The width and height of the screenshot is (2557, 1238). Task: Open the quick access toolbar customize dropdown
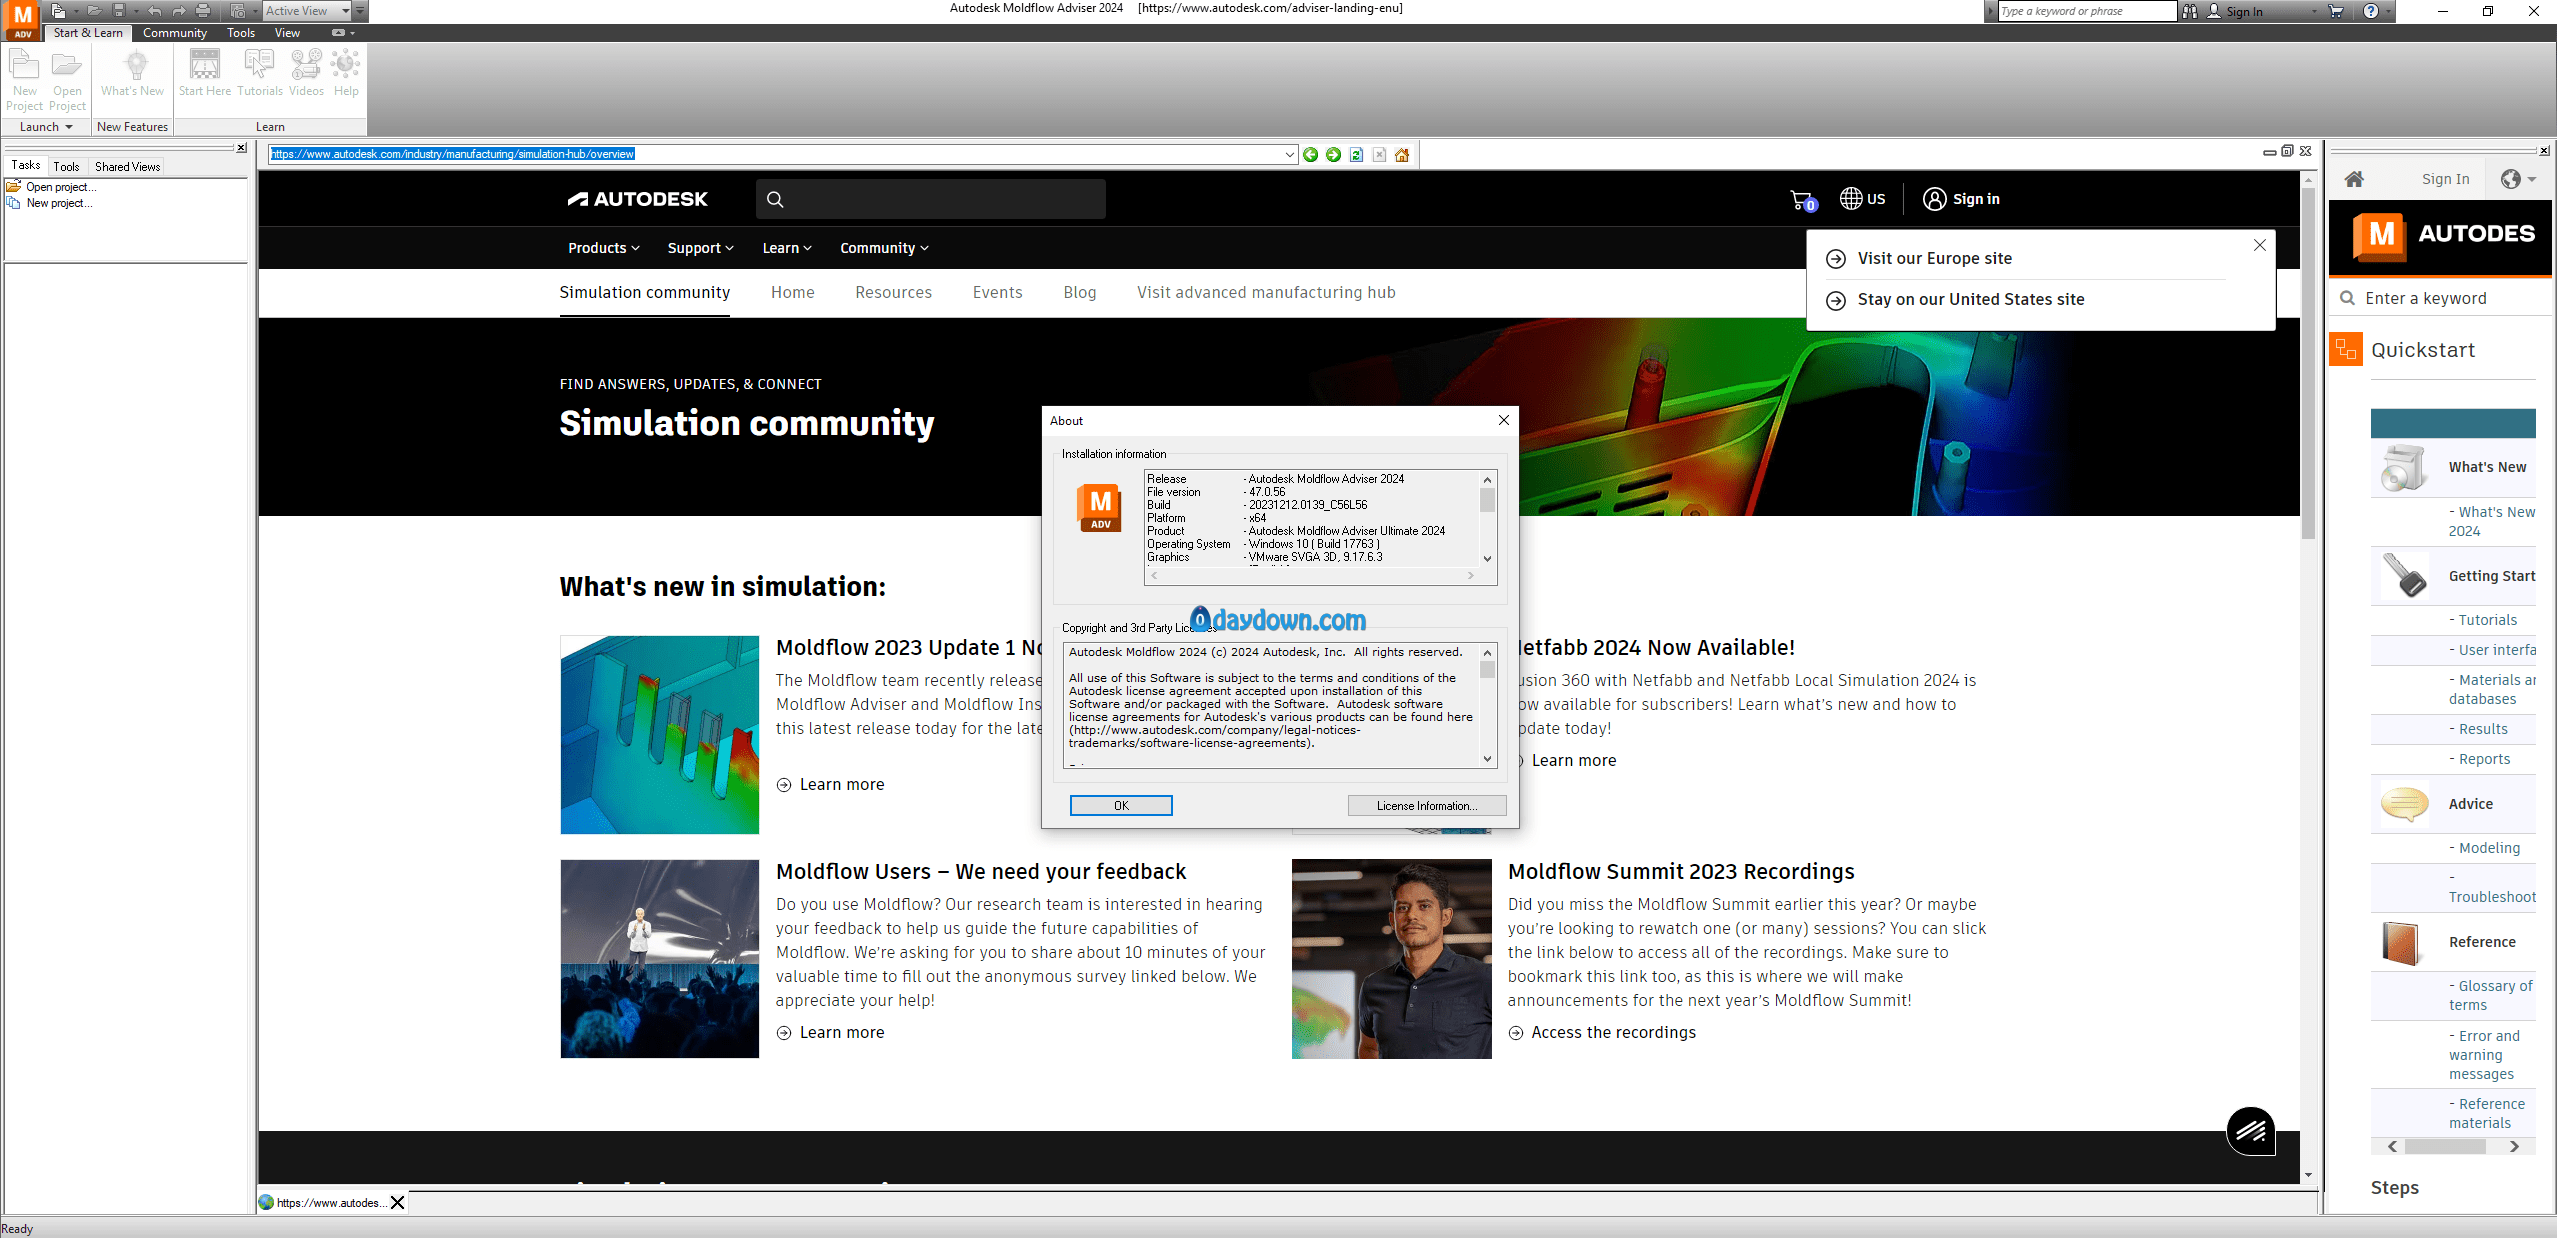coord(361,11)
